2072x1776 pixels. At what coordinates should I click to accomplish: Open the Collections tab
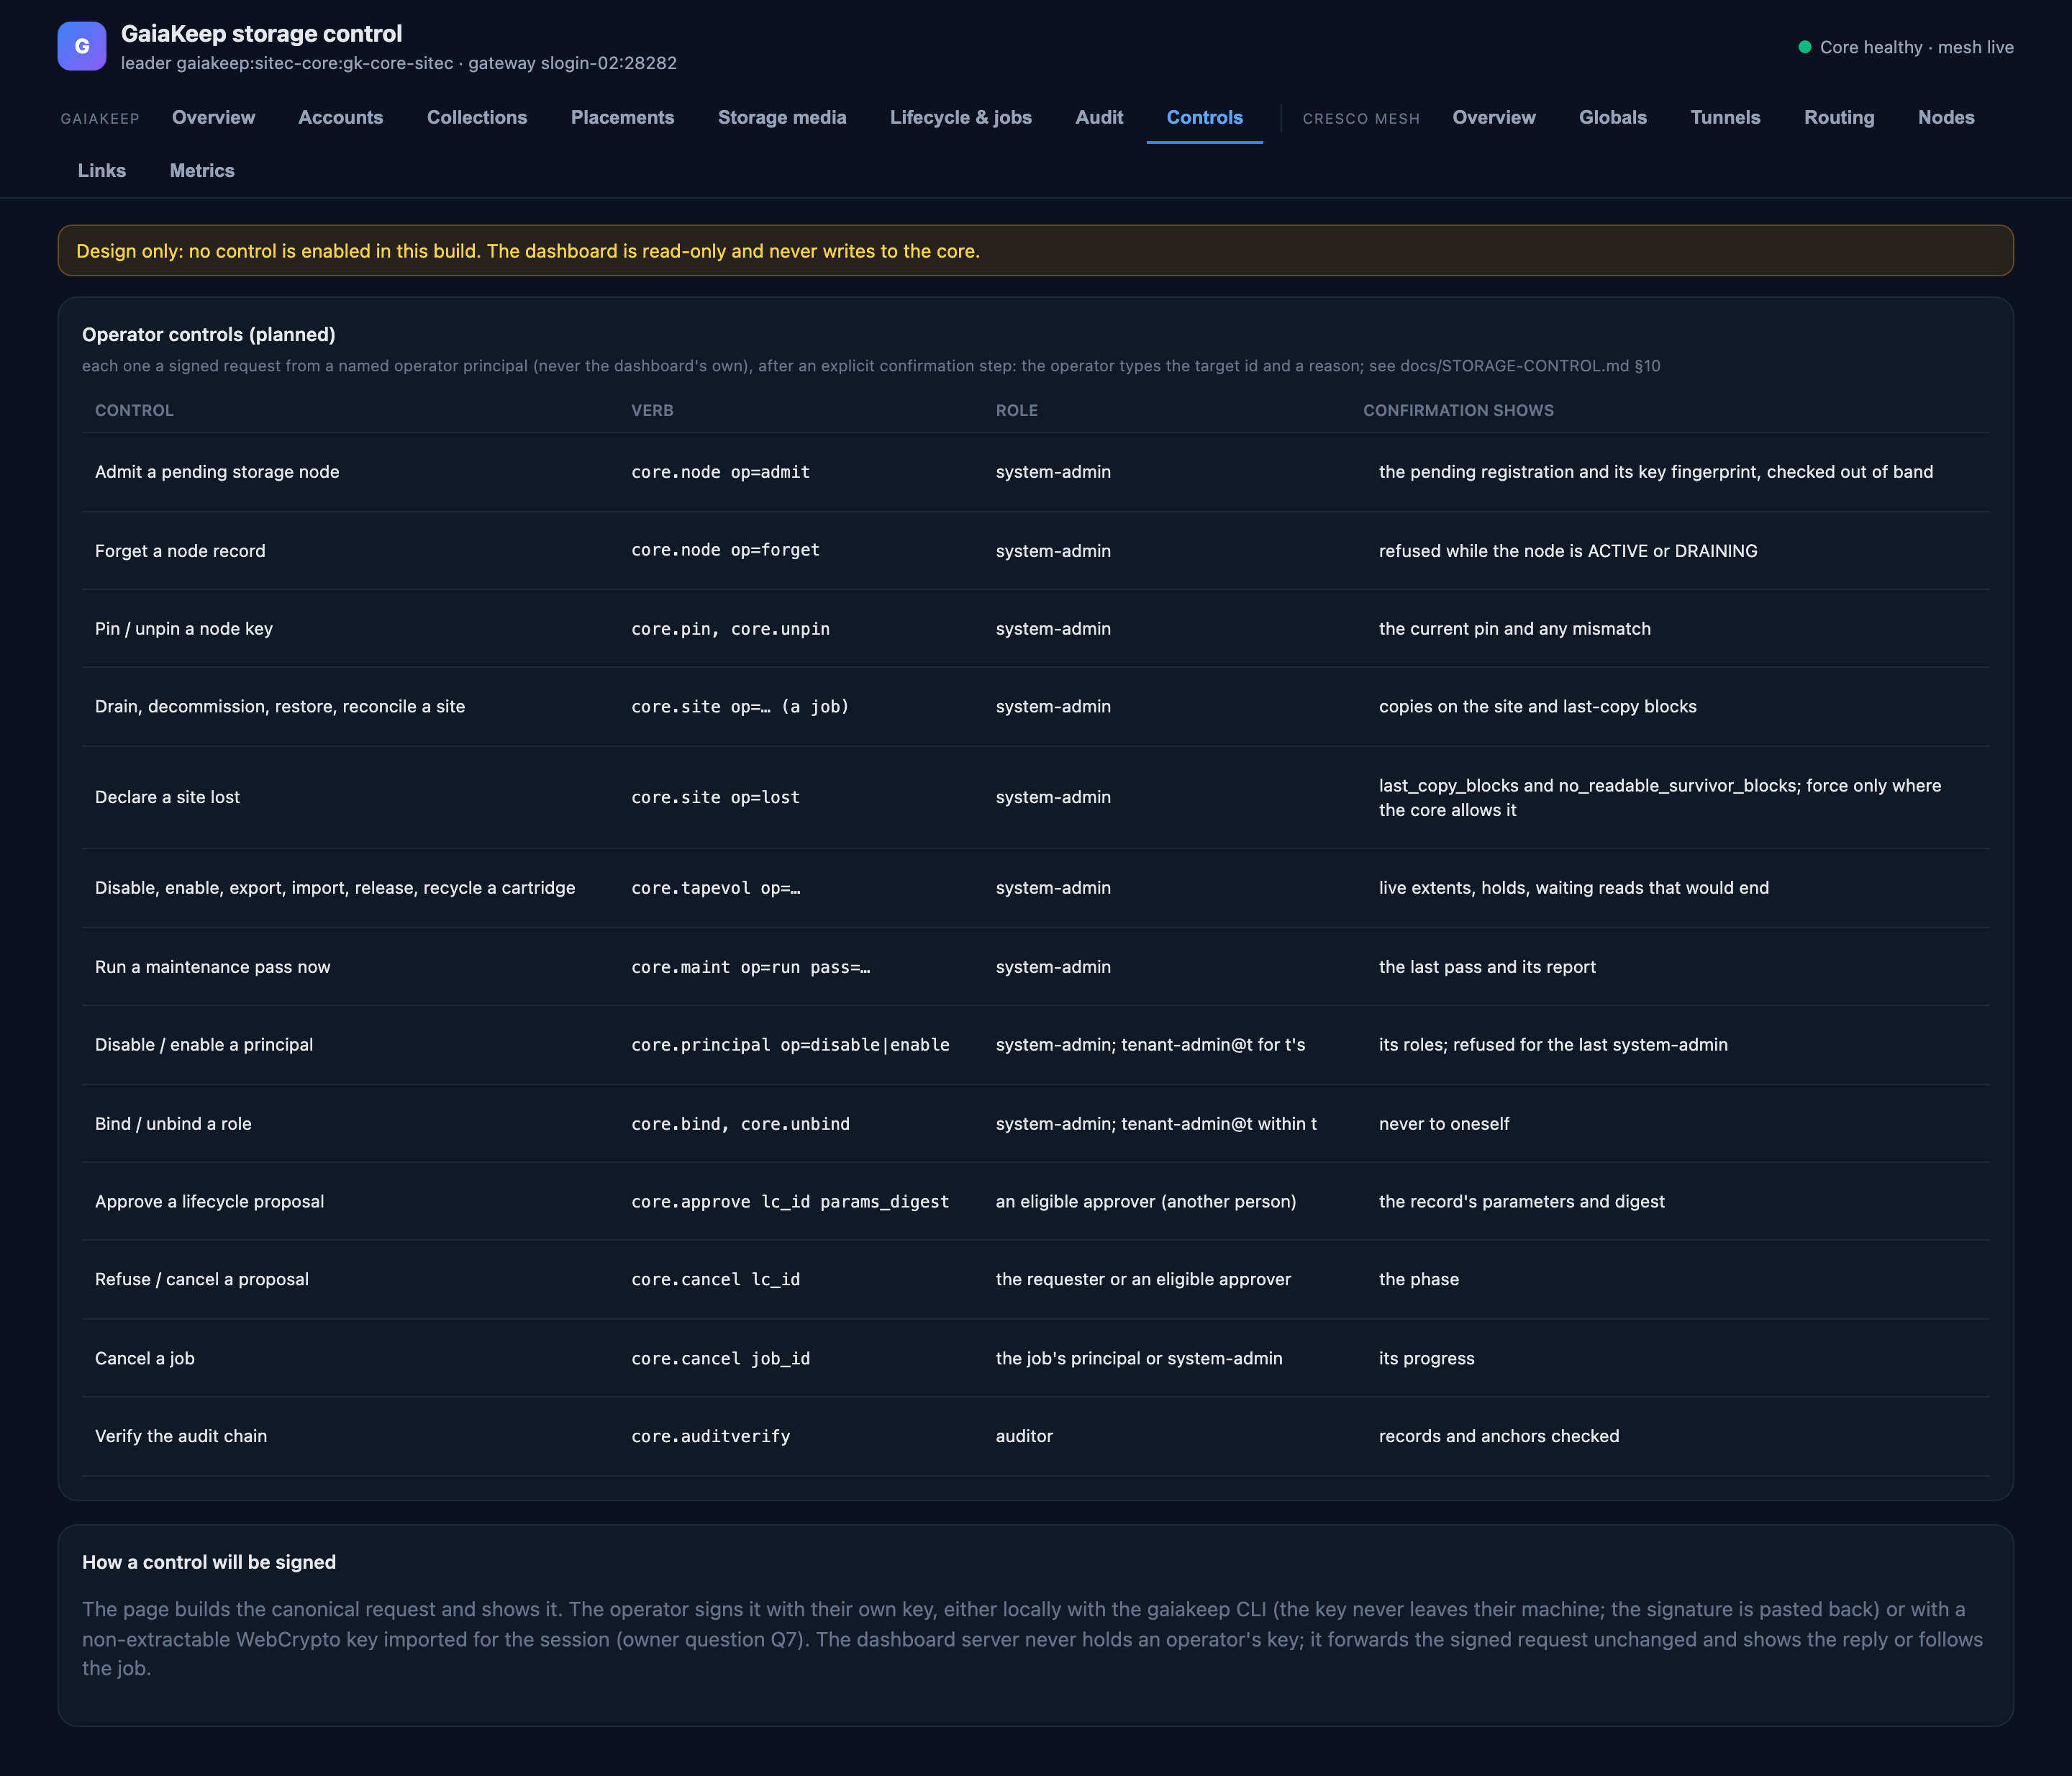pos(477,117)
